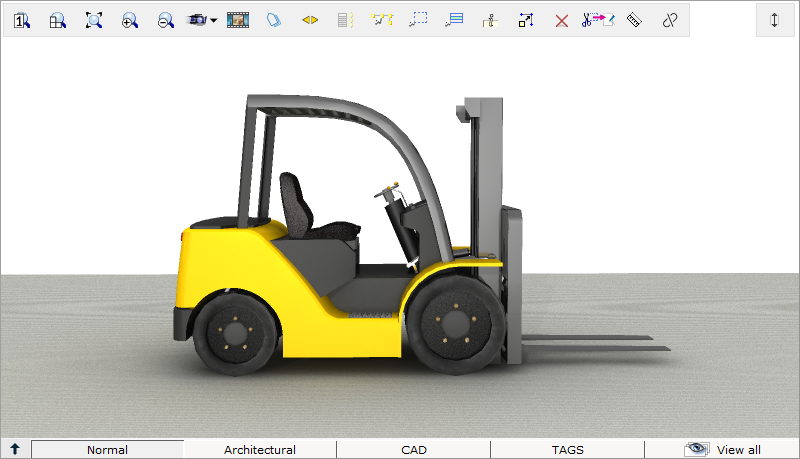The height and width of the screenshot is (459, 800).
Task: Click the grey list with yellow dots icon
Action: tap(345, 20)
